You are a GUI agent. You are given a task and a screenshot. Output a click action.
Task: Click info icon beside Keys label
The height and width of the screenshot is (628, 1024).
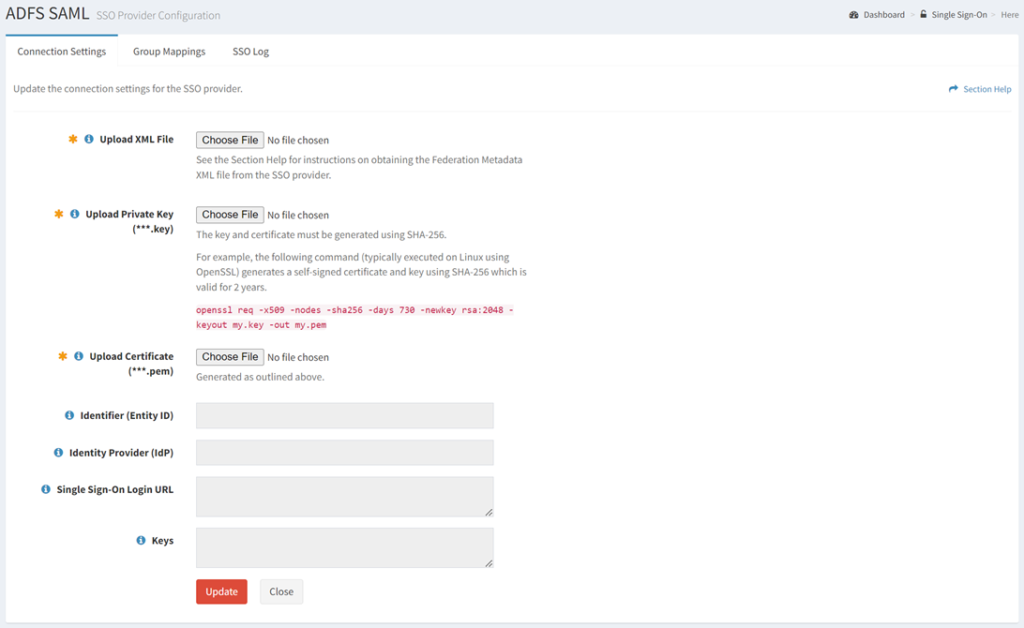[x=140, y=541]
